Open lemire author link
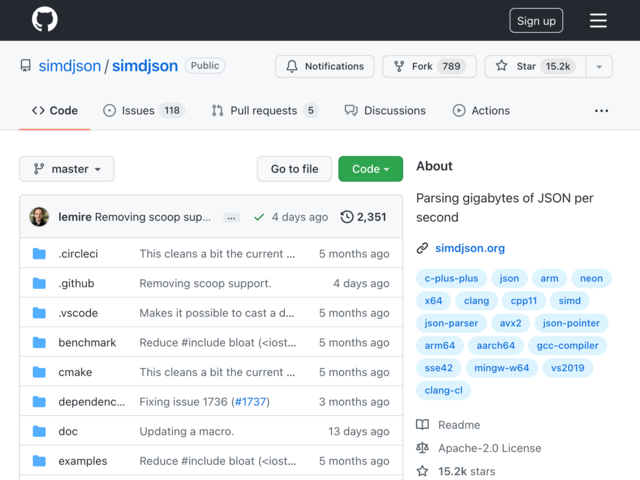 (75, 217)
